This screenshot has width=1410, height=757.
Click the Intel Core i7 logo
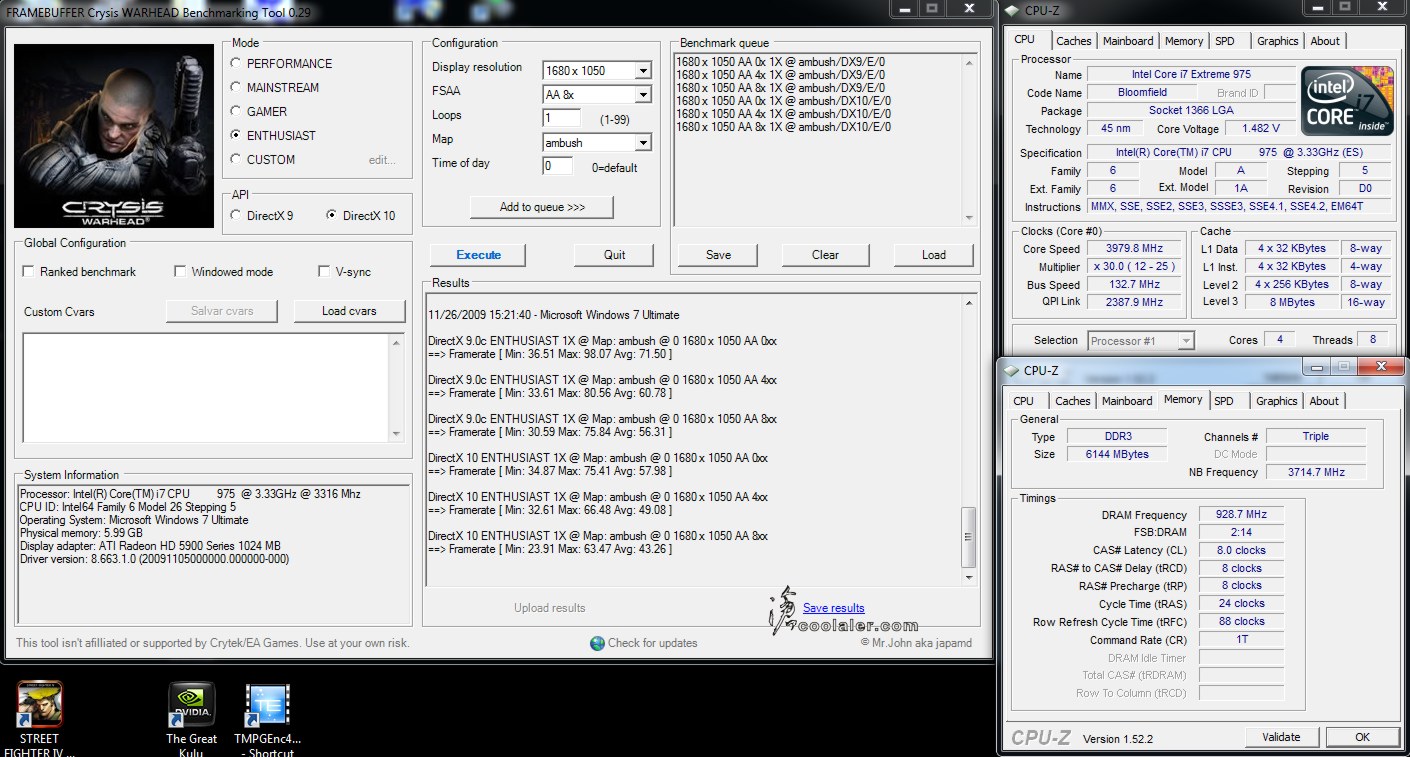pyautogui.click(x=1349, y=101)
